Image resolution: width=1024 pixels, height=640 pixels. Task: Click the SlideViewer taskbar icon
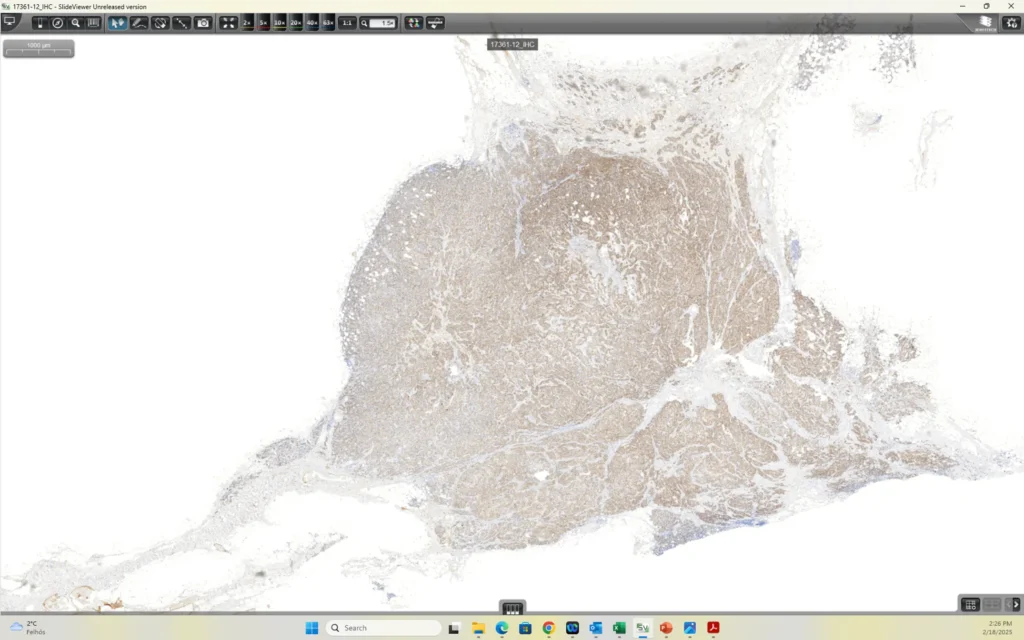click(643, 628)
